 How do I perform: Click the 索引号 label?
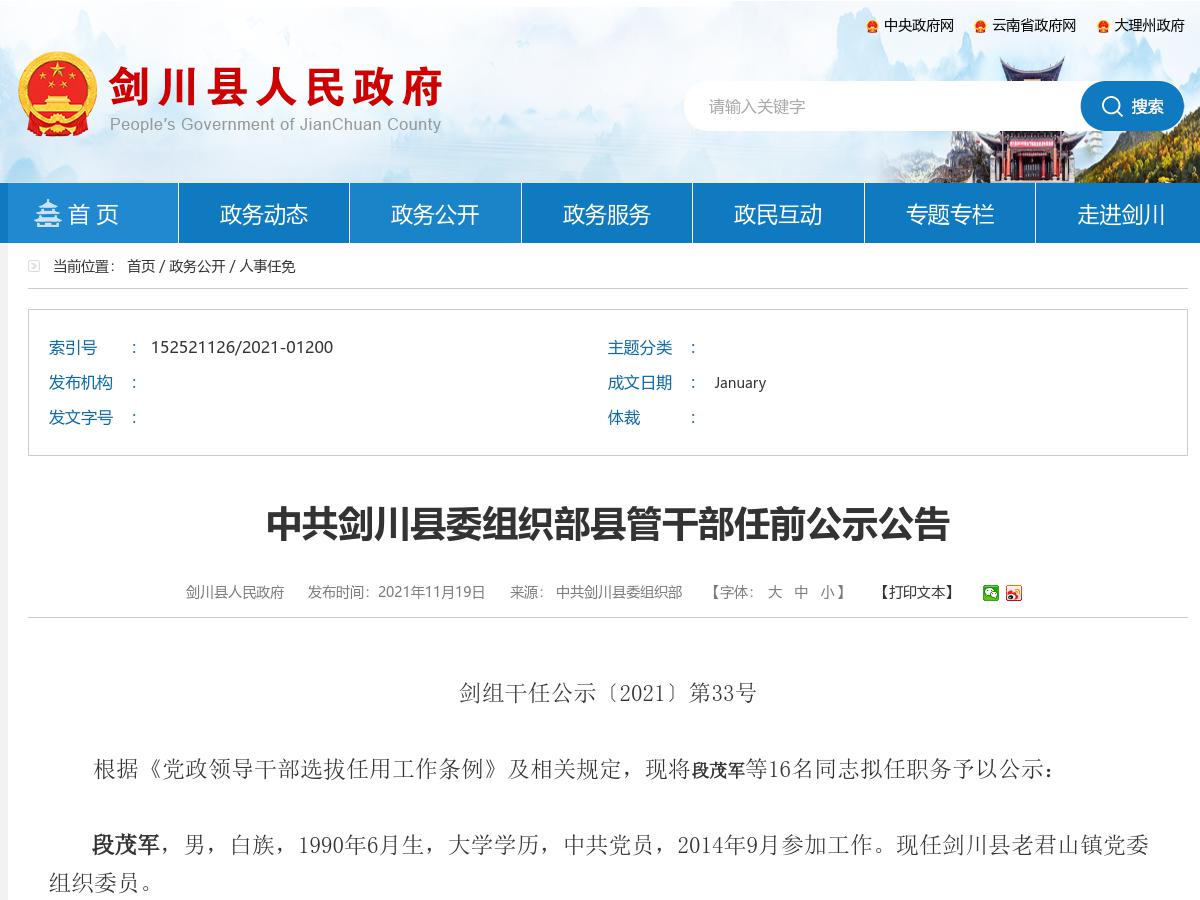[x=73, y=347]
